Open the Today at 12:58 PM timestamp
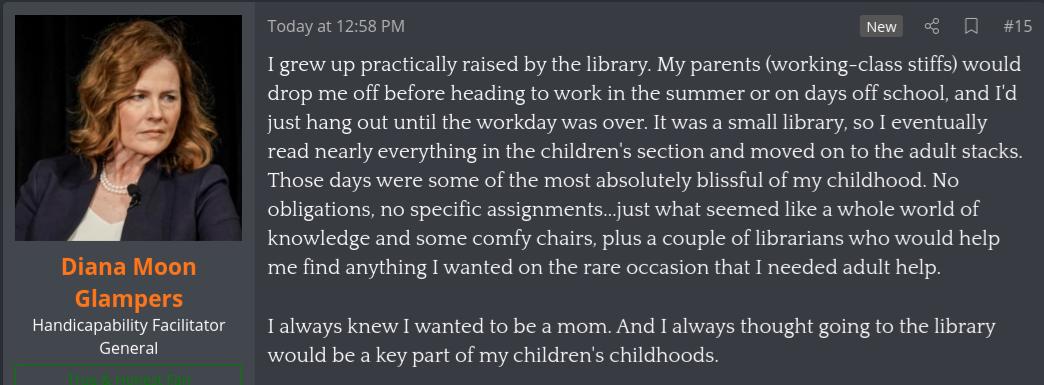1044x385 pixels. tap(336, 27)
